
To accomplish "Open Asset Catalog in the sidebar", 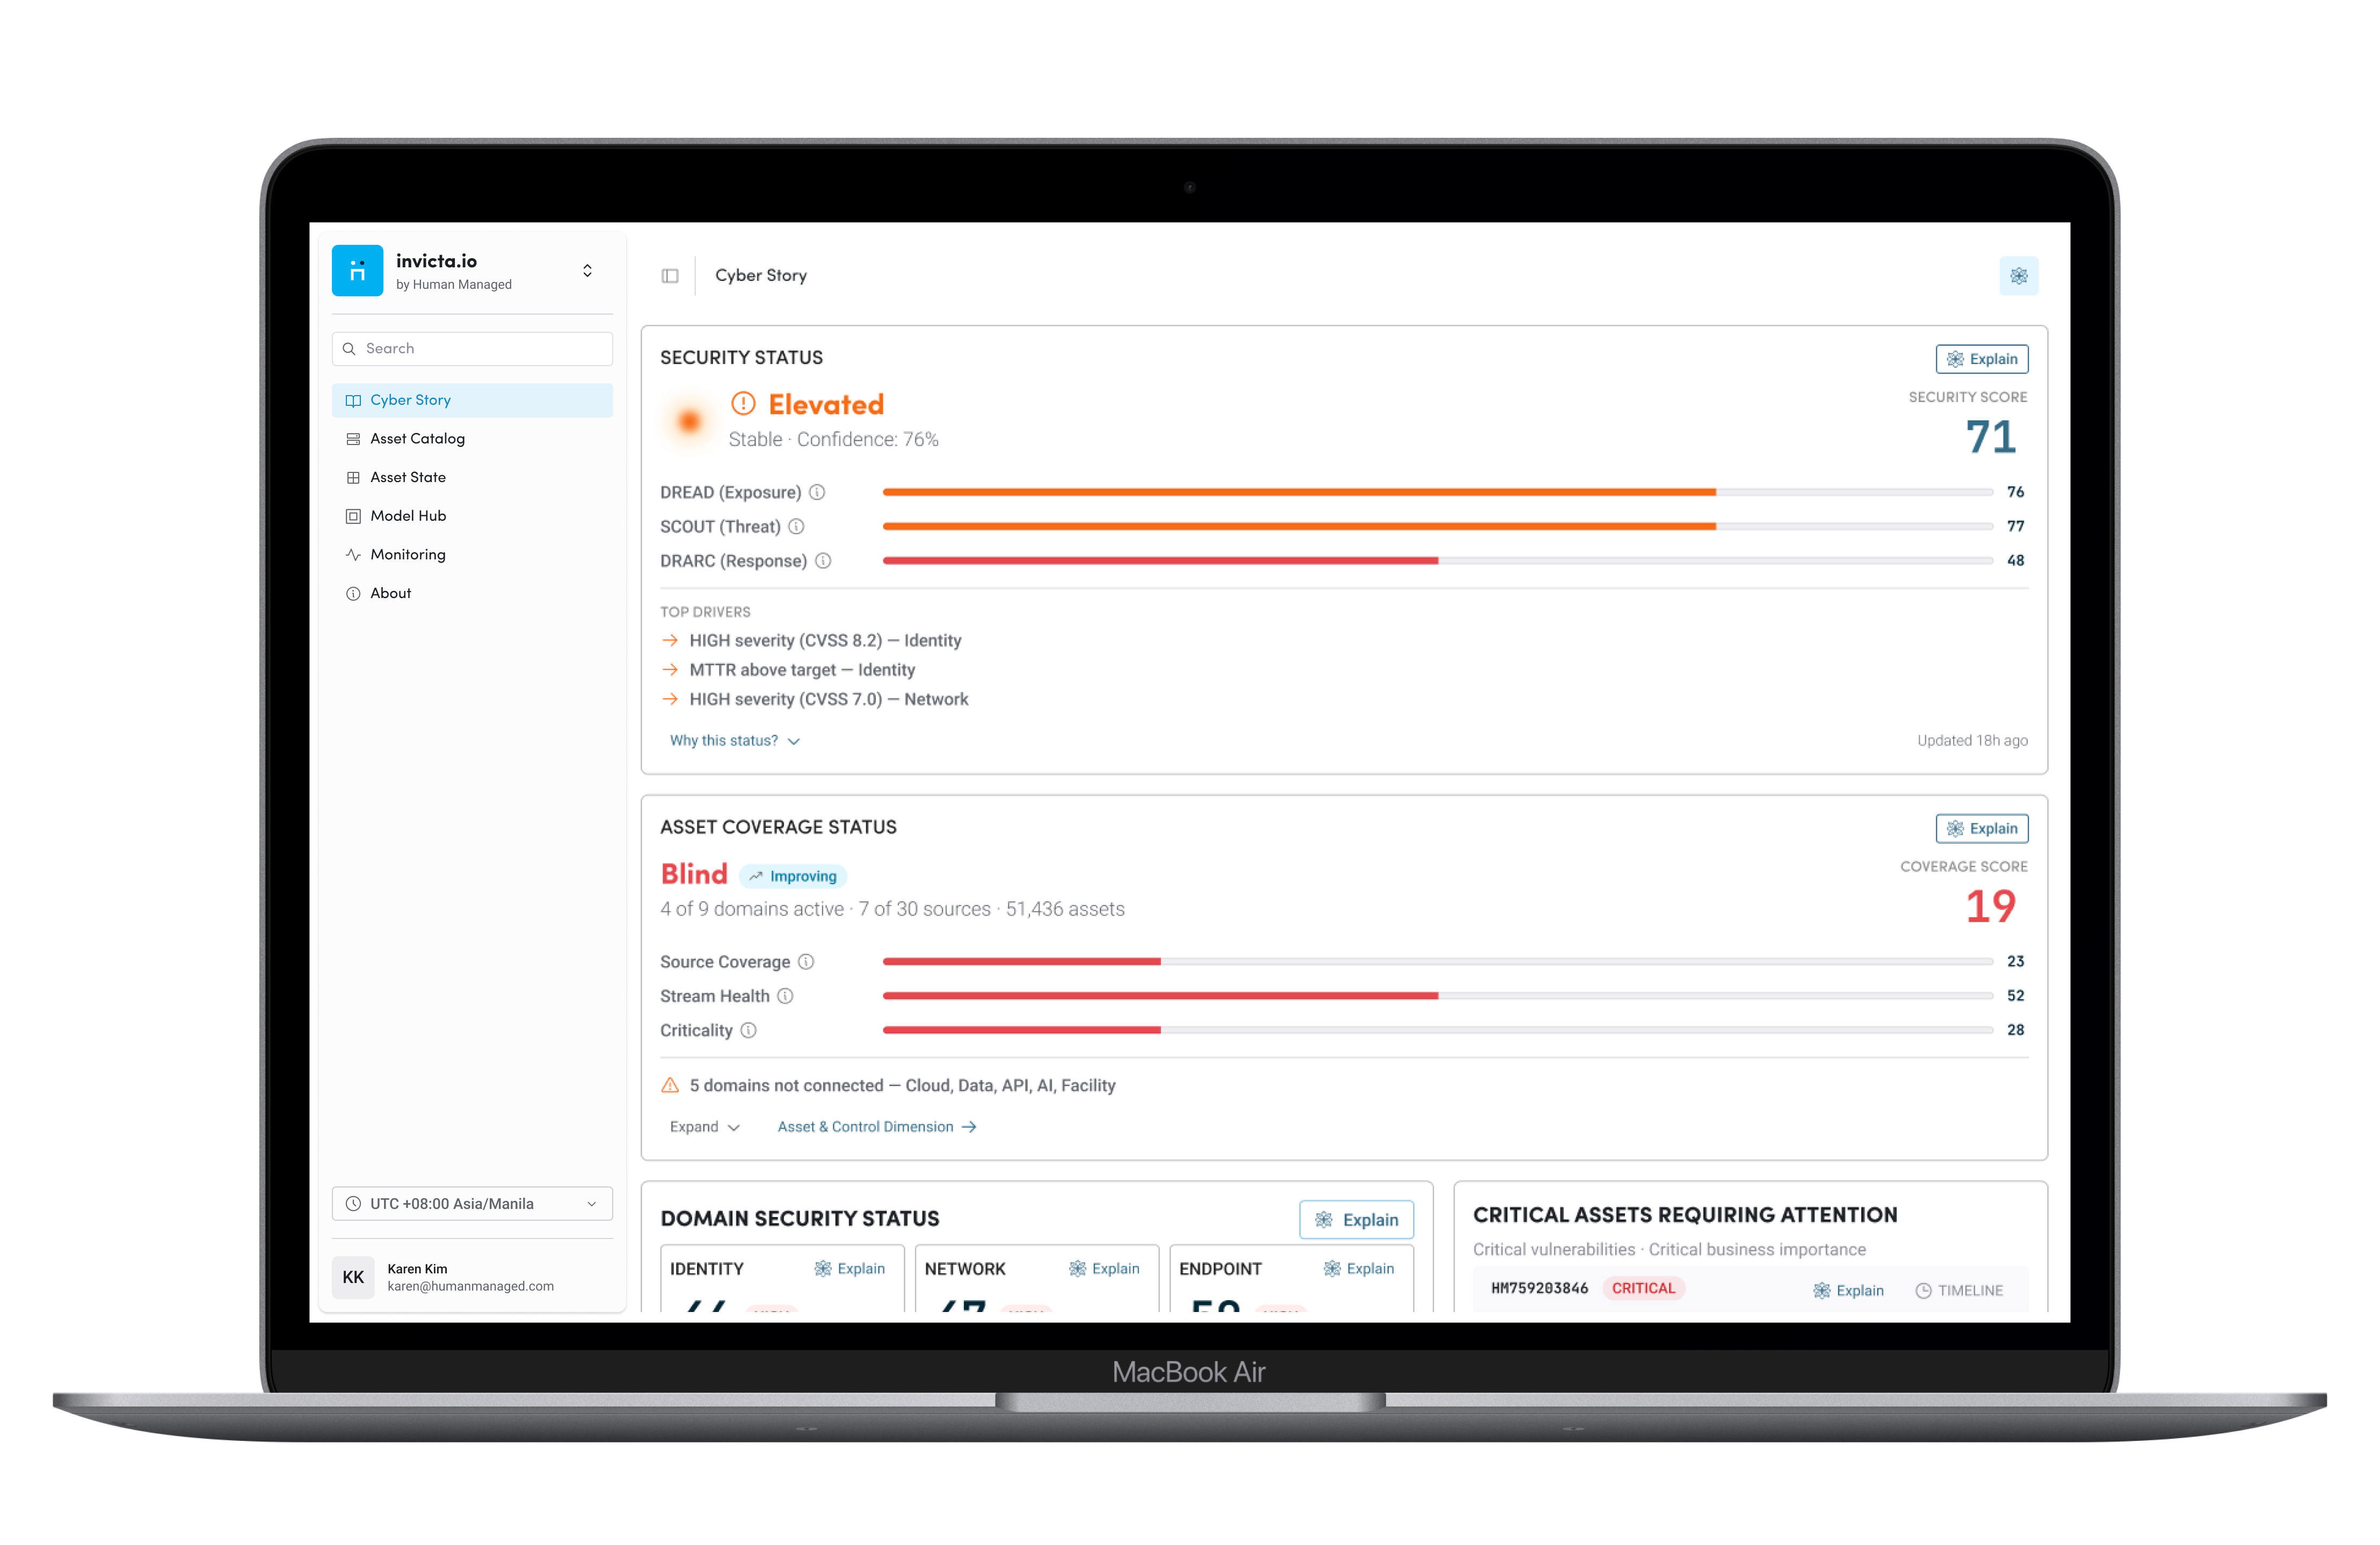I will click(472, 439).
